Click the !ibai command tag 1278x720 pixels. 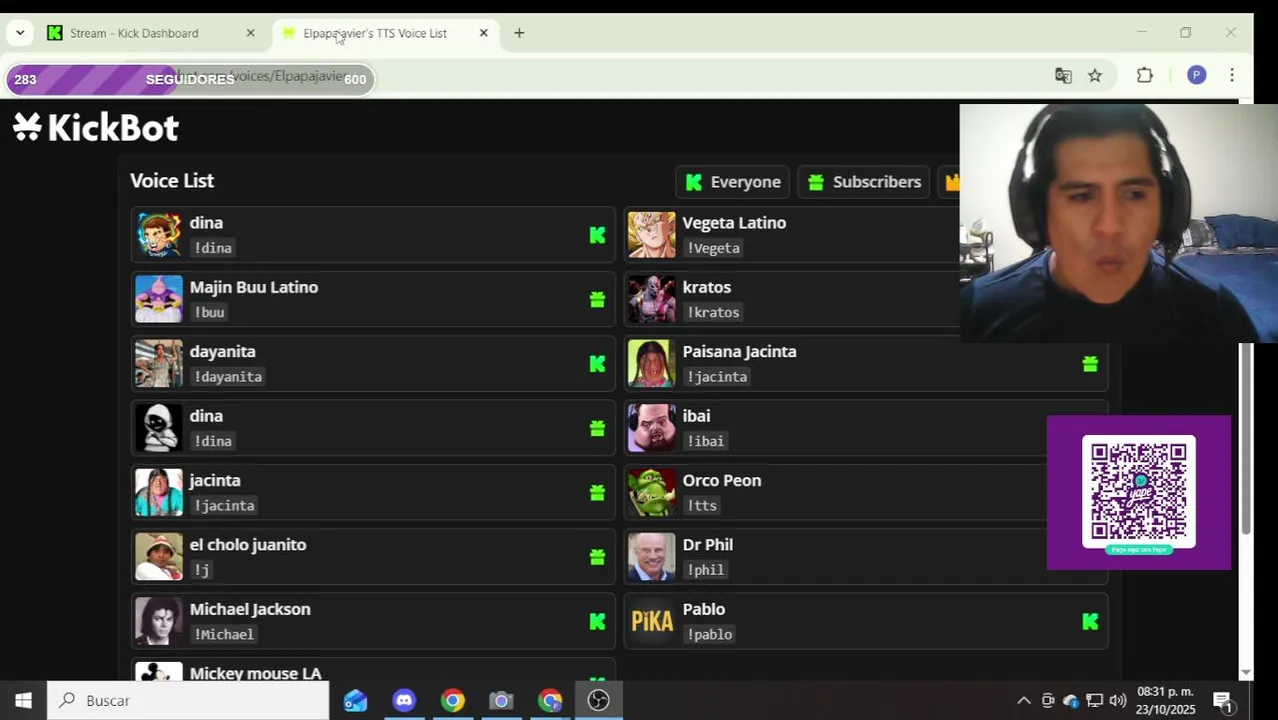click(x=705, y=441)
